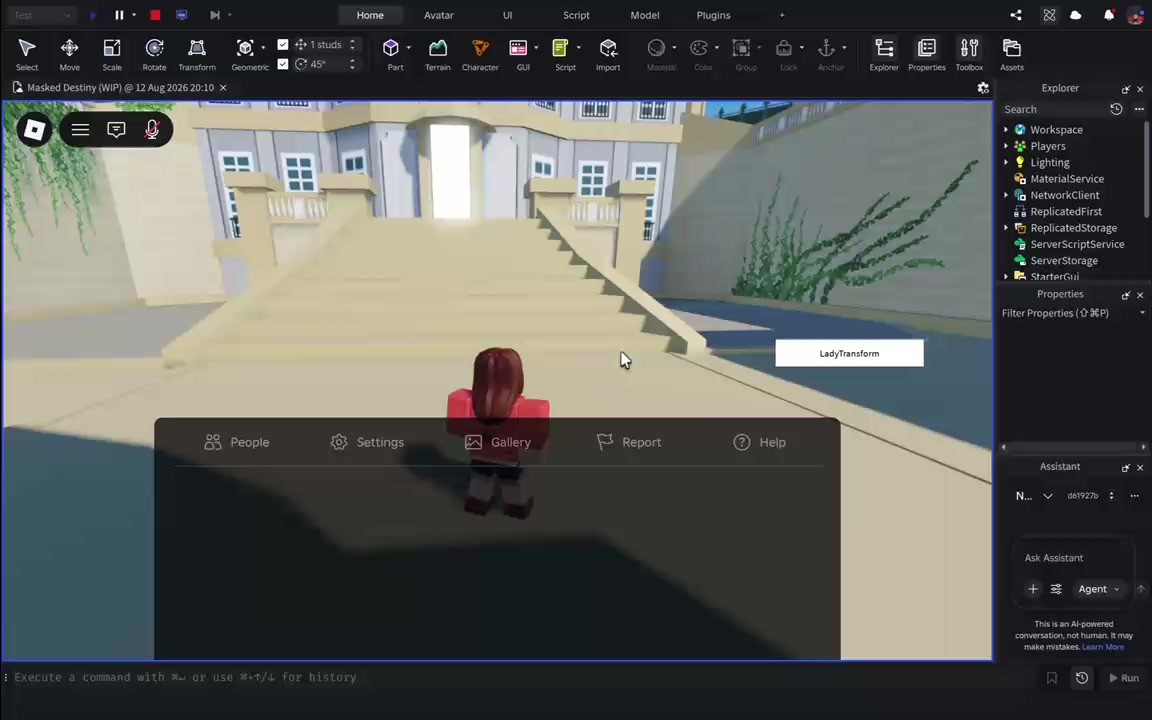This screenshot has width=1152, height=720.
Task: Switch to the Script tab
Action: pos(576,15)
